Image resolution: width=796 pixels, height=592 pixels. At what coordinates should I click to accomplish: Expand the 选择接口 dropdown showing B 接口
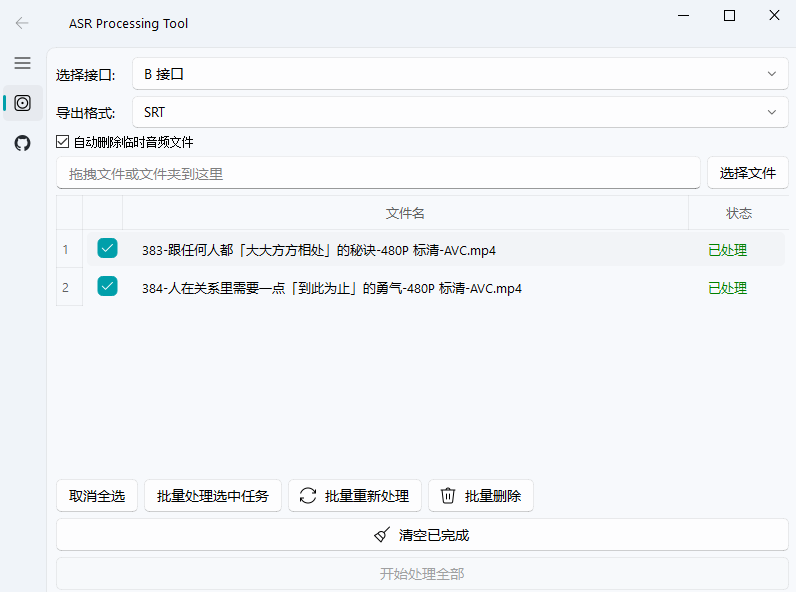click(x=460, y=74)
